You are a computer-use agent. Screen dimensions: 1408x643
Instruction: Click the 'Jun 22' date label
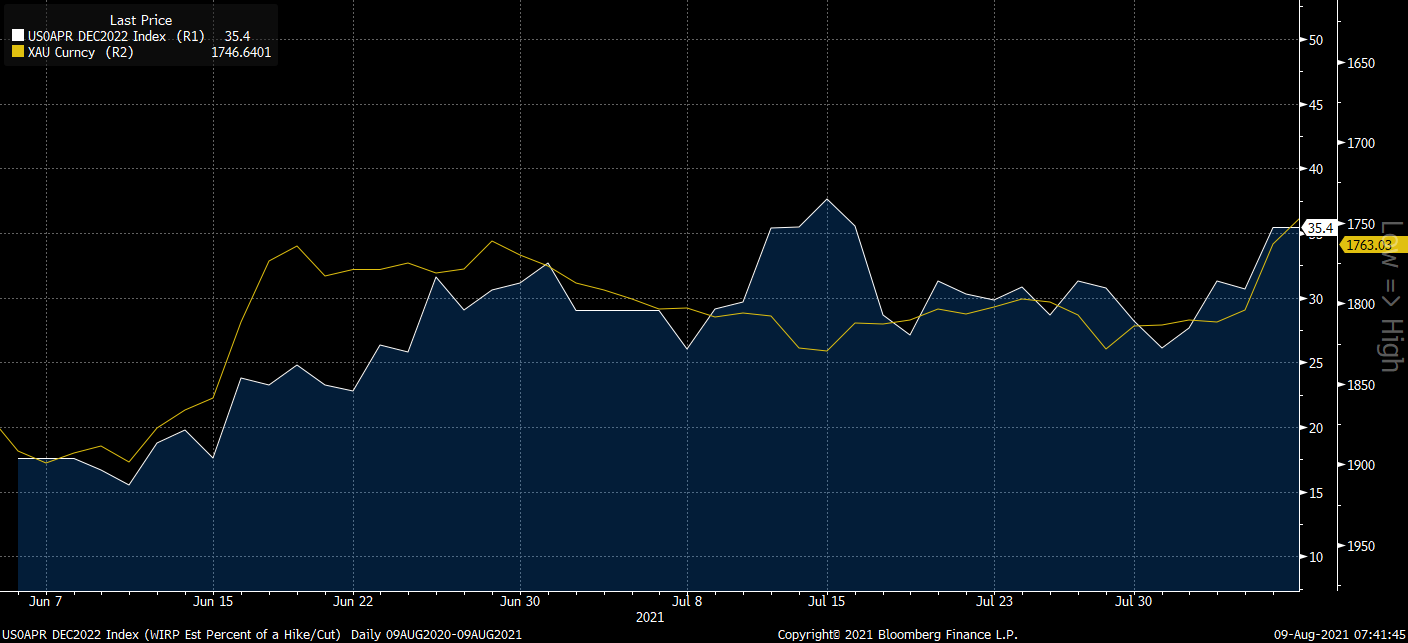coord(353,602)
